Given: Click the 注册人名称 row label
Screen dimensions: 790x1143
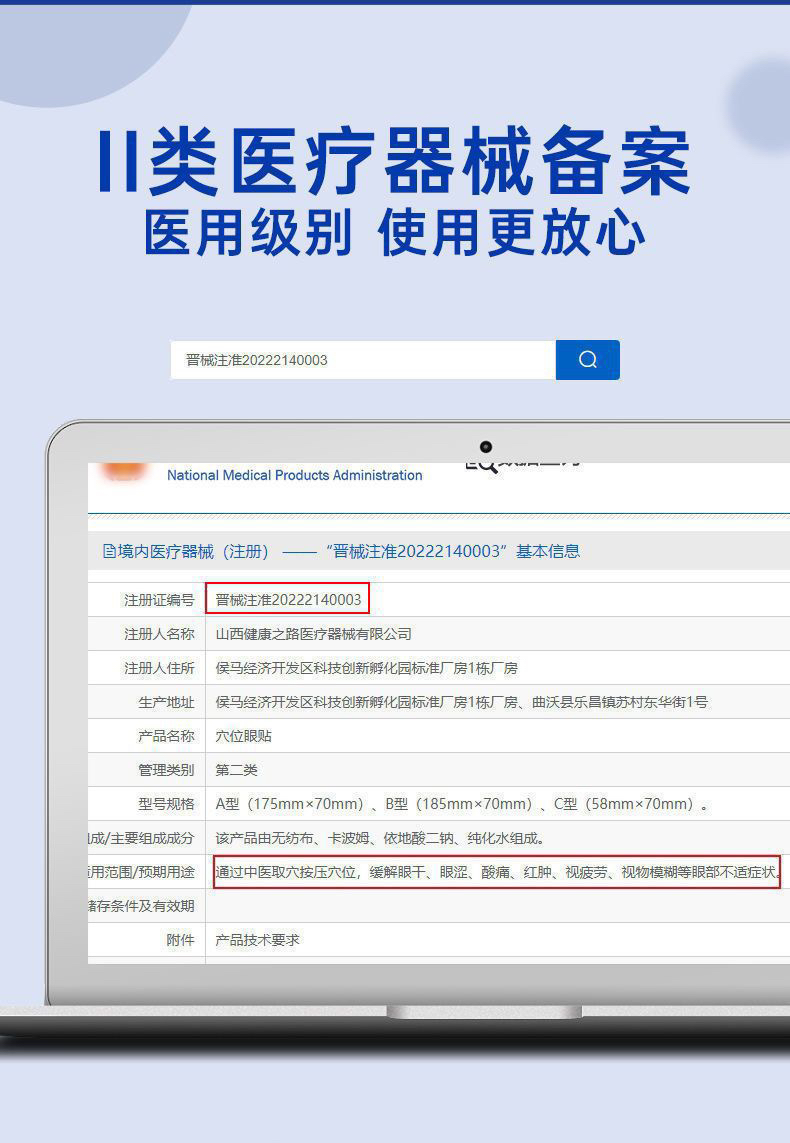Looking at the screenshot, I should [159, 634].
